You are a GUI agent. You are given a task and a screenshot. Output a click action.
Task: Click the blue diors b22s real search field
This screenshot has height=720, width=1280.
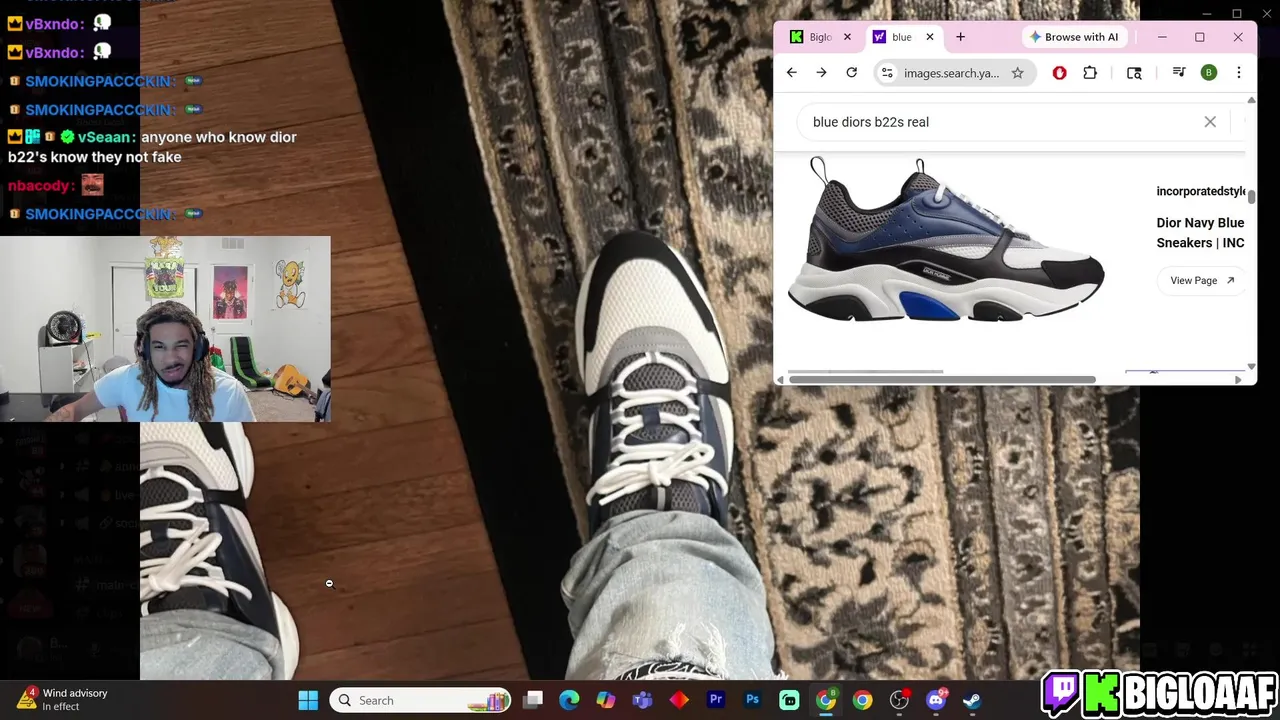coord(1000,122)
